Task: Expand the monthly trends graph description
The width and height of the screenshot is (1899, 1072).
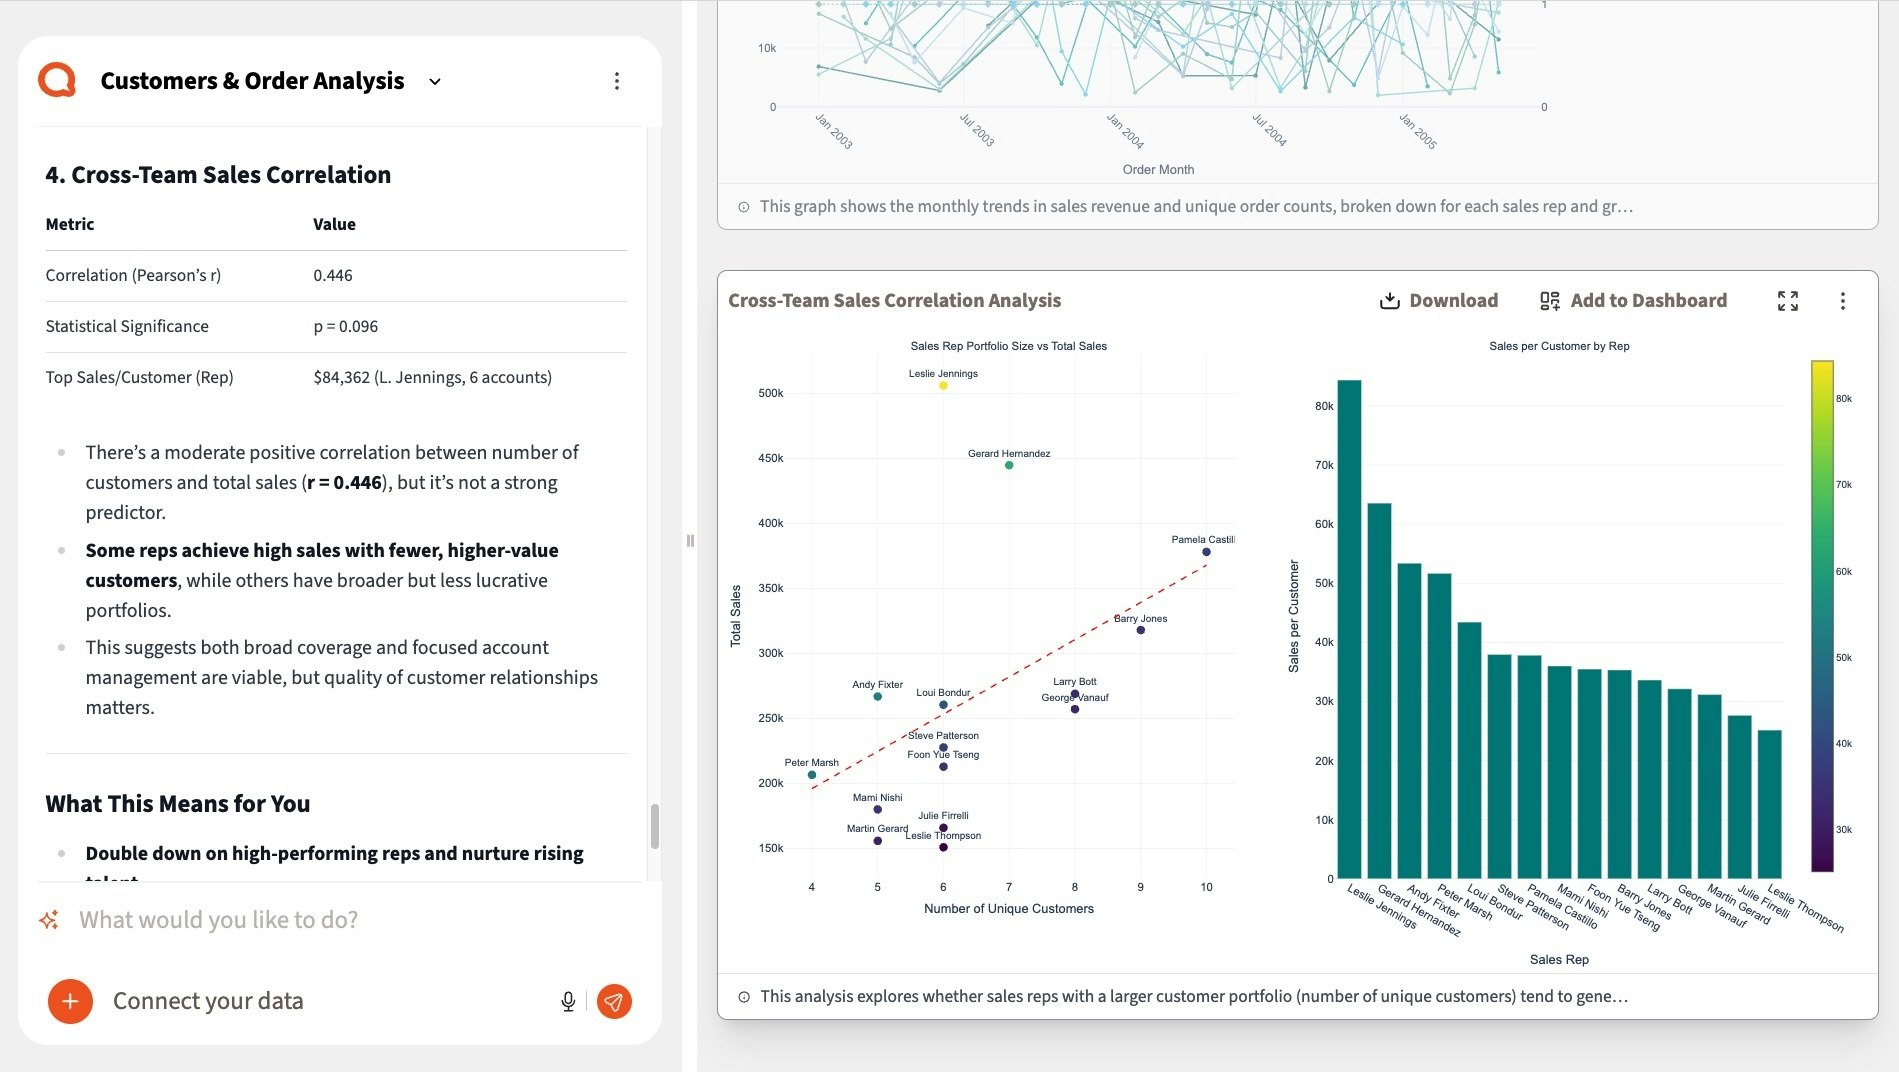Action: click(x=1195, y=207)
